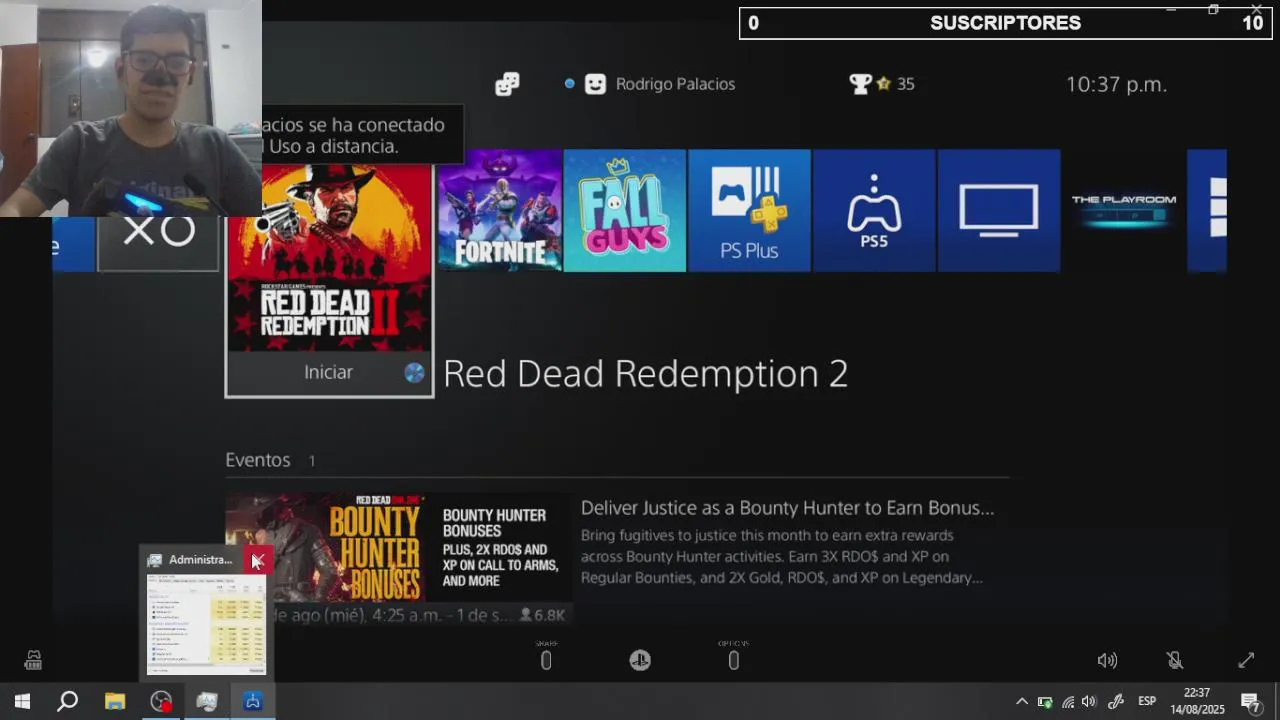The image size is (1280, 720).
Task: Click the PS home button on Remote Play bar
Action: pos(640,660)
